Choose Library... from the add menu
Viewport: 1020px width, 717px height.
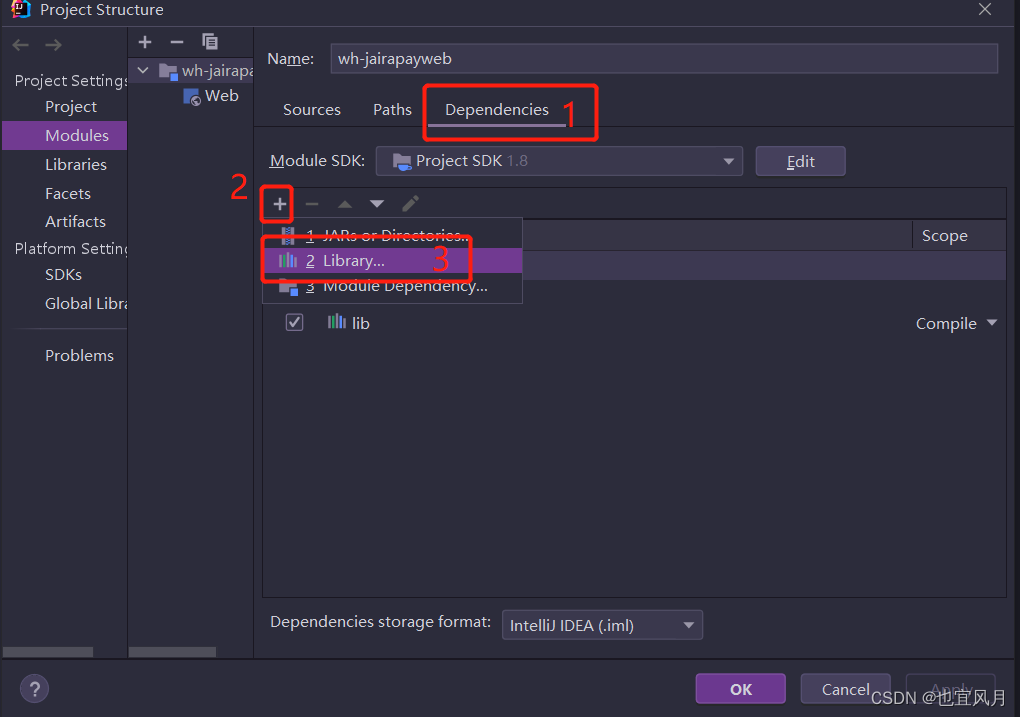(392, 261)
